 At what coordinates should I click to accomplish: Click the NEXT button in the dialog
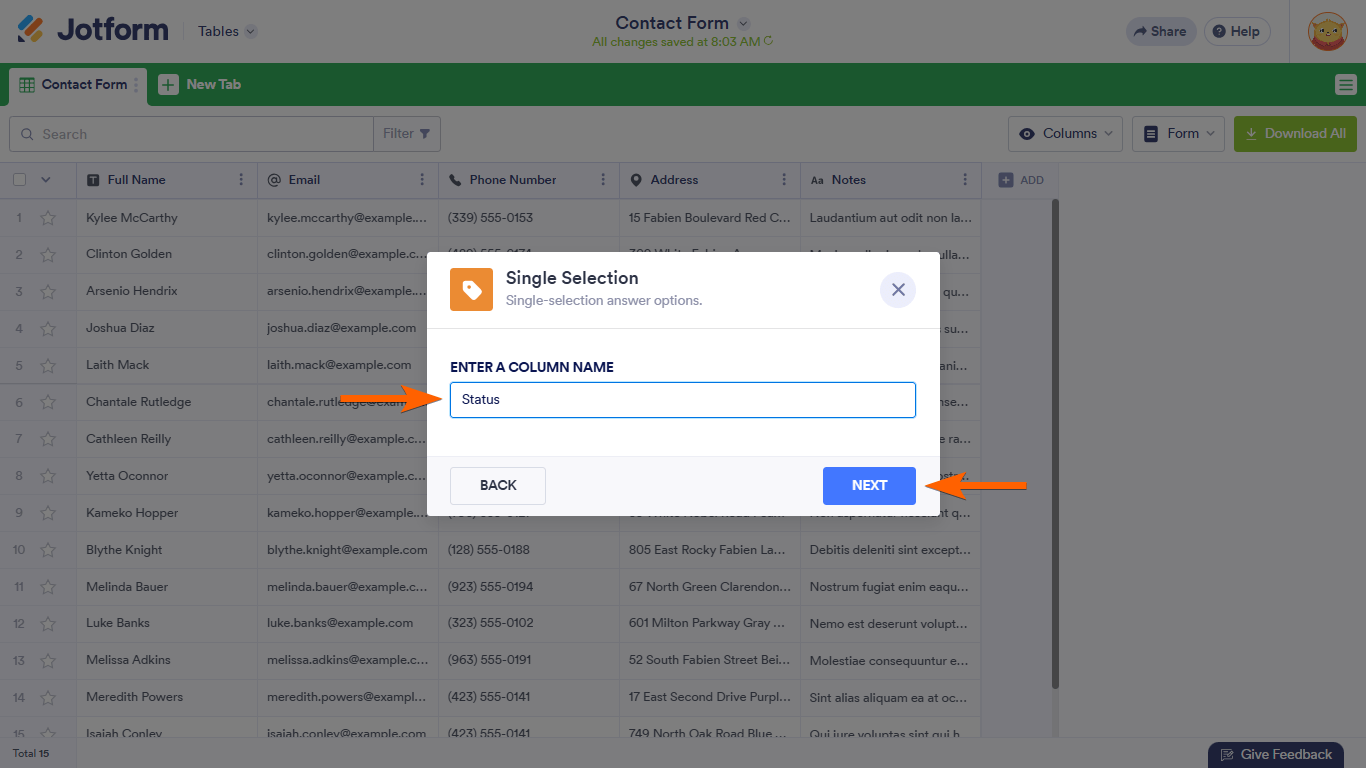(x=869, y=486)
